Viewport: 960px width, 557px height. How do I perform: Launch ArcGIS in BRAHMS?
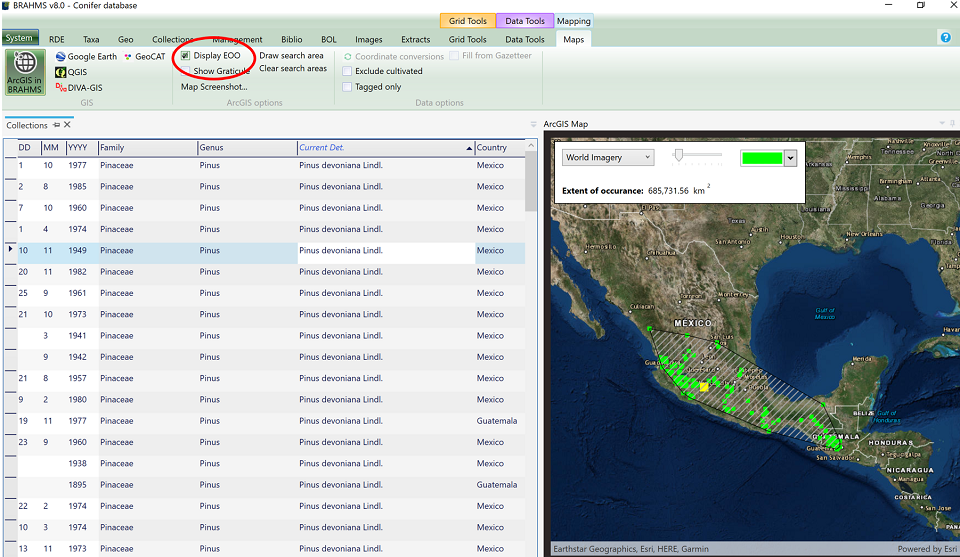click(x=25, y=73)
